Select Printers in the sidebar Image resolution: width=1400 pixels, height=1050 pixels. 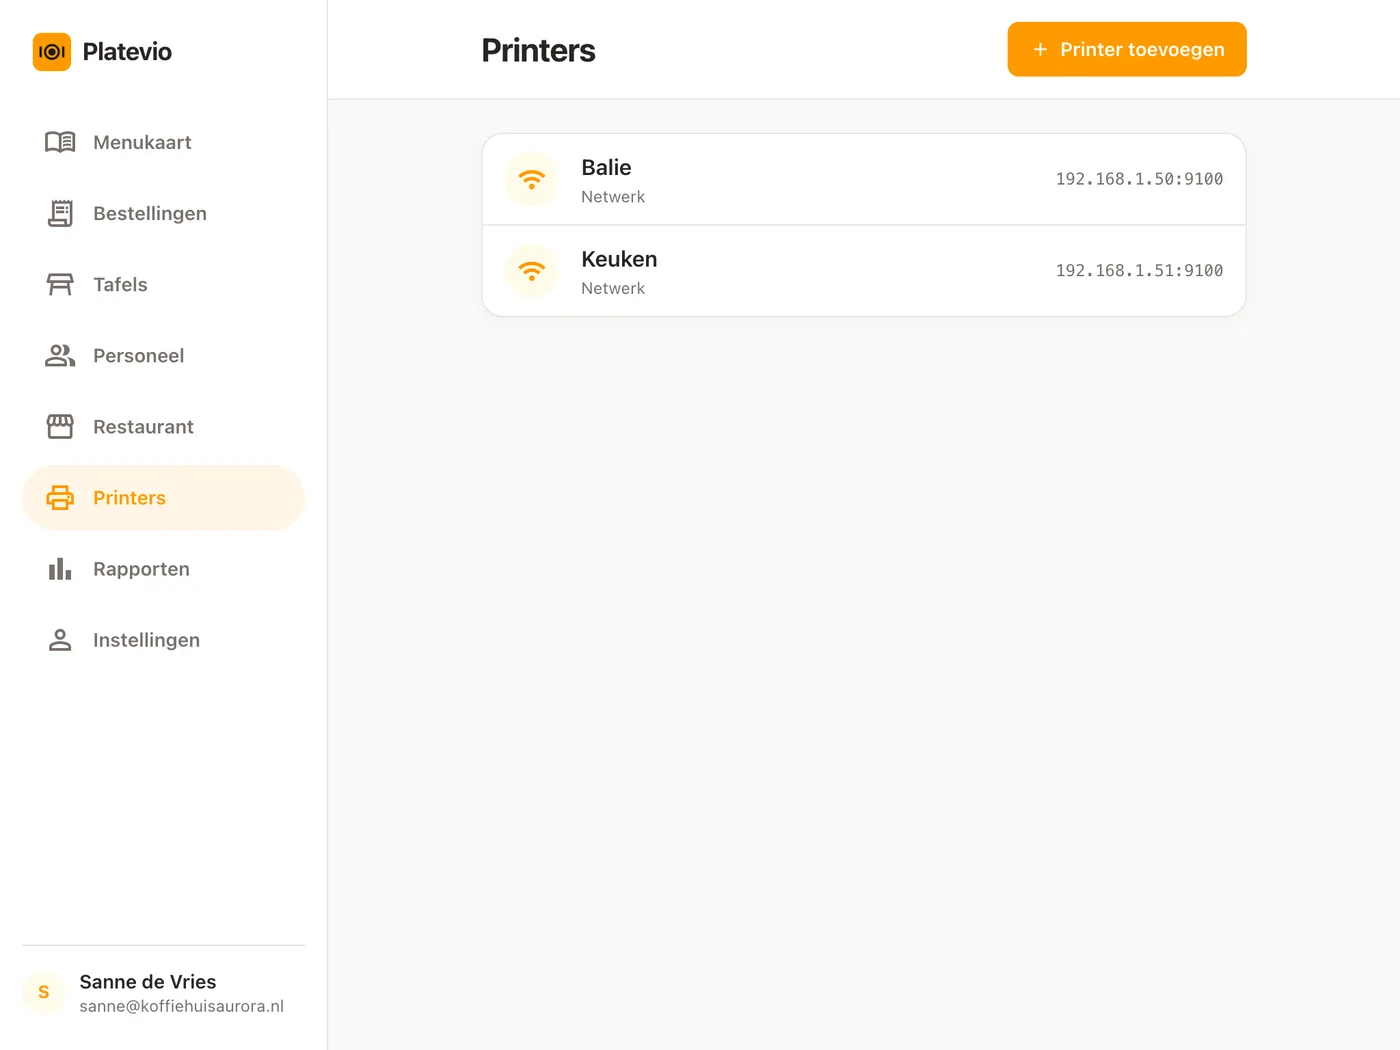coord(163,497)
